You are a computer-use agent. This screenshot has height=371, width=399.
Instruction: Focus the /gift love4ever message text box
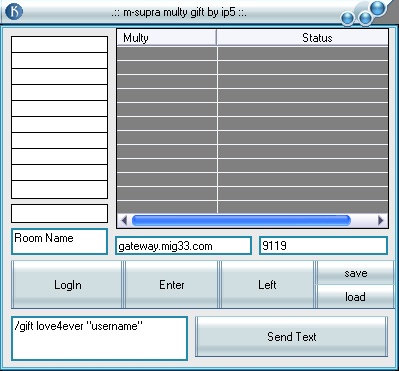coord(99,338)
